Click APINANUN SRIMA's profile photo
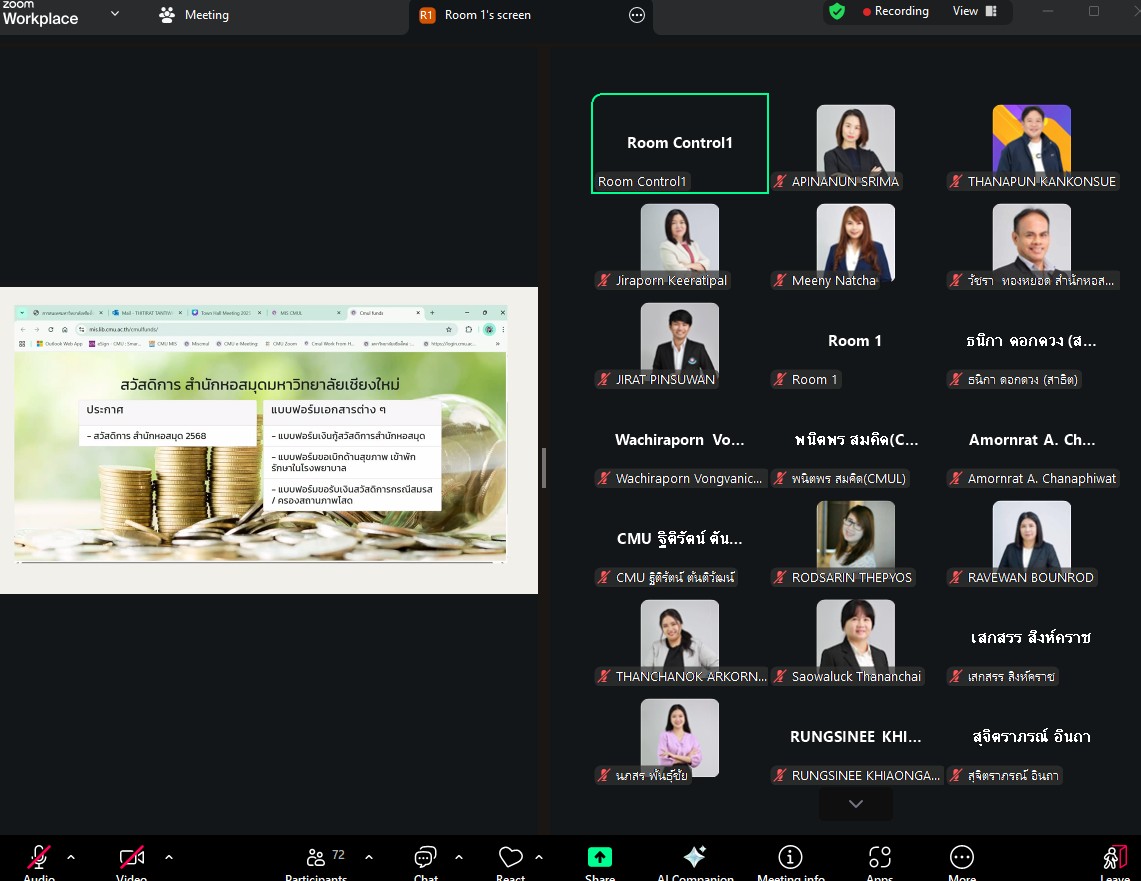 [856, 140]
